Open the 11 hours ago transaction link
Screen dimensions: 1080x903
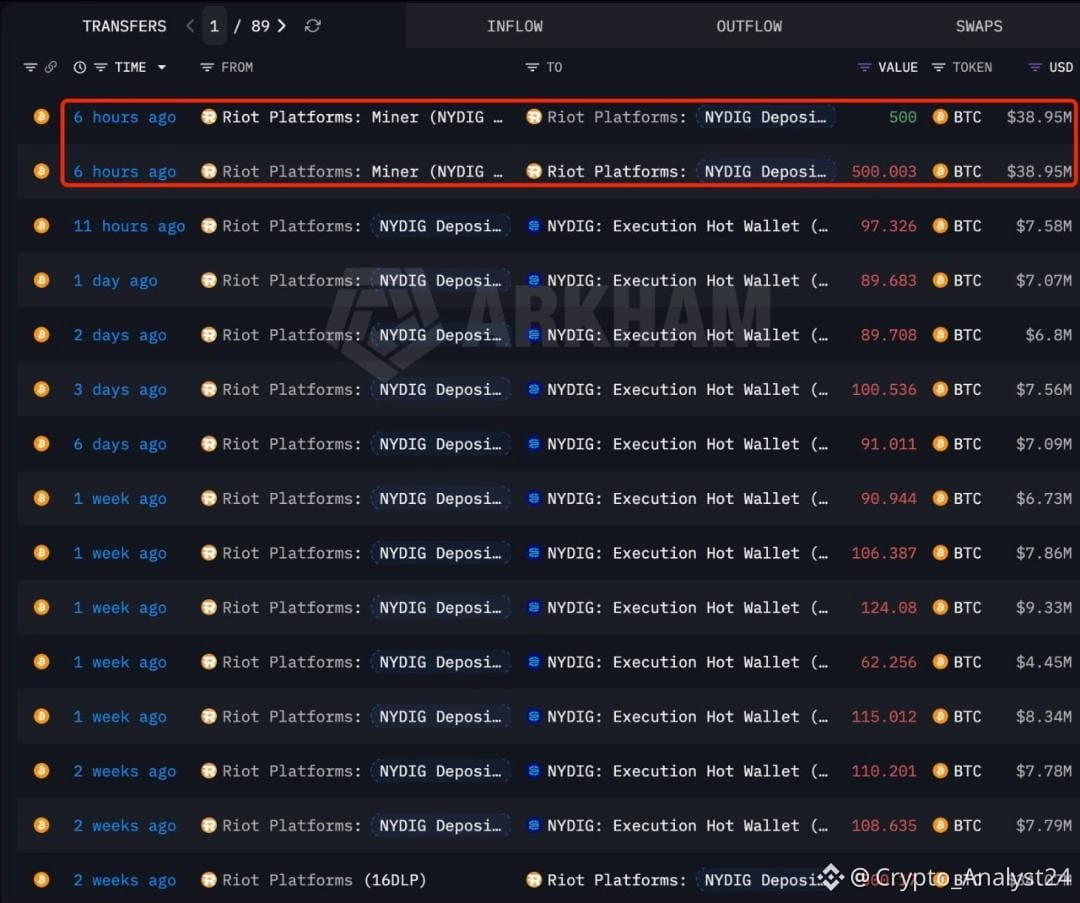point(129,226)
